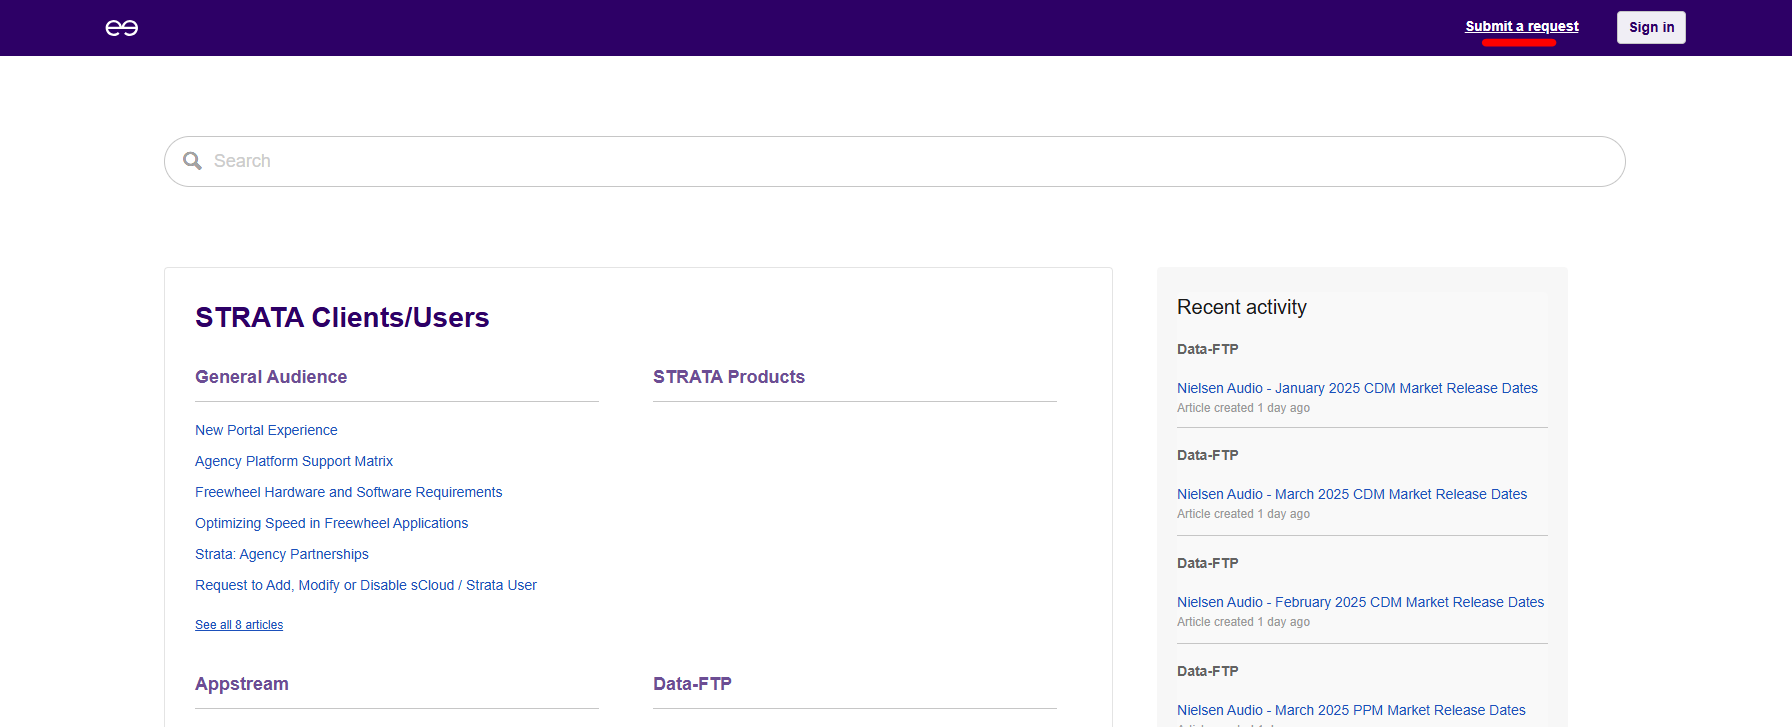The image size is (1792, 727).
Task: Click 'Article created 1 day ago' under March CDM article
Action: (1243, 514)
